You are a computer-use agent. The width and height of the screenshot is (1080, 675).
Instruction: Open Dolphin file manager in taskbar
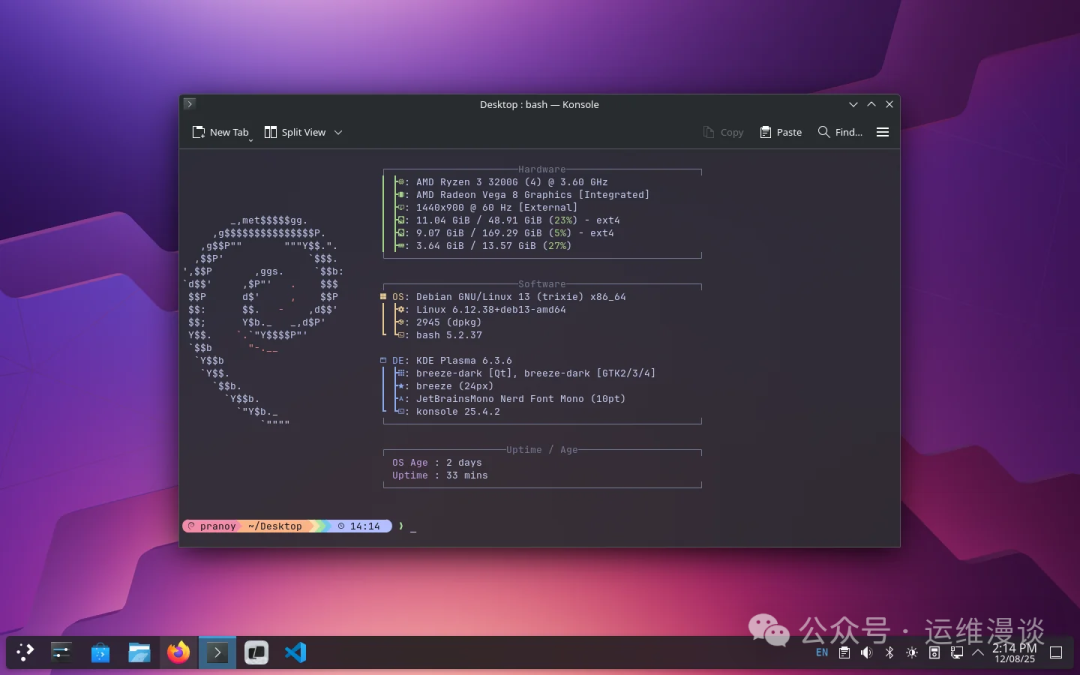[x=140, y=653]
